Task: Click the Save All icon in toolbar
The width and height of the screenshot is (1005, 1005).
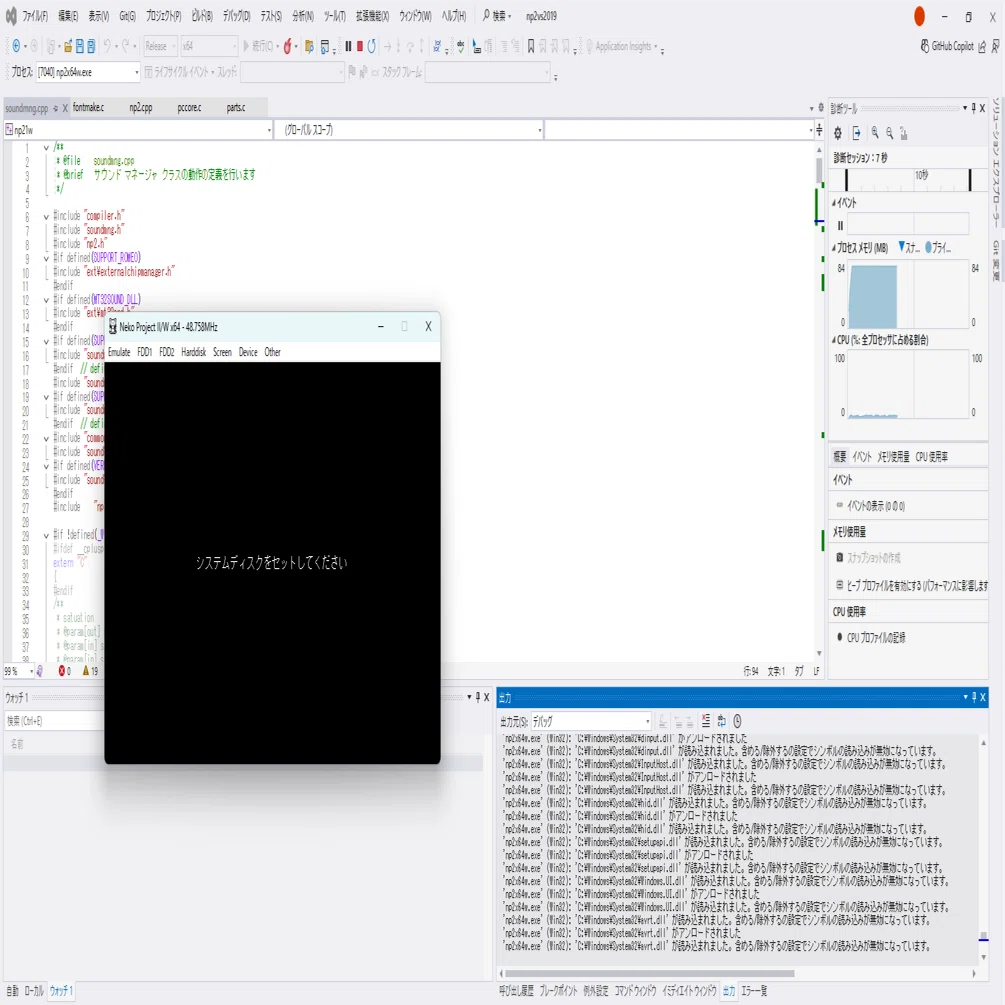Action: coord(91,46)
